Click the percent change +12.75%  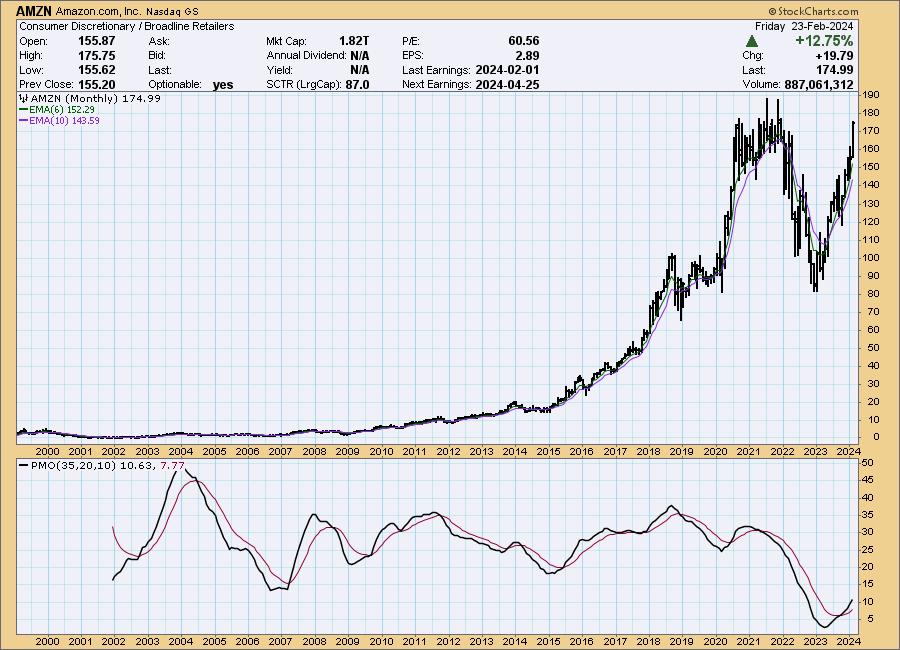[824, 41]
